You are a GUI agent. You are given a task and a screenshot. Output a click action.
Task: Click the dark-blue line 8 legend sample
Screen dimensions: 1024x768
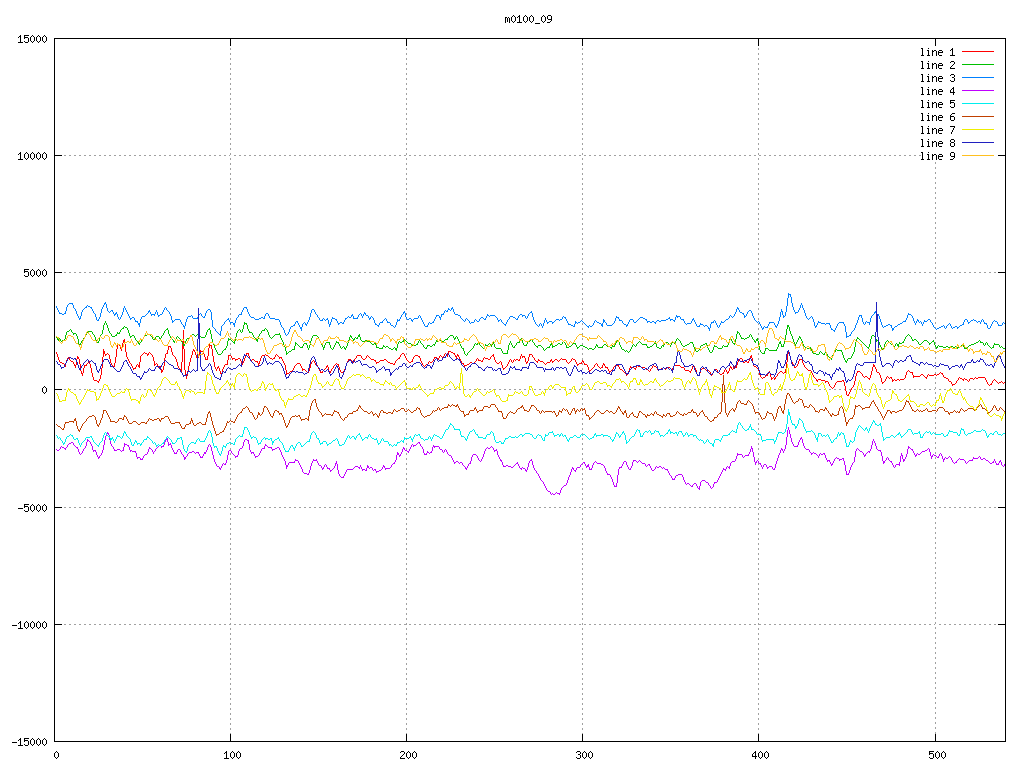(978, 142)
